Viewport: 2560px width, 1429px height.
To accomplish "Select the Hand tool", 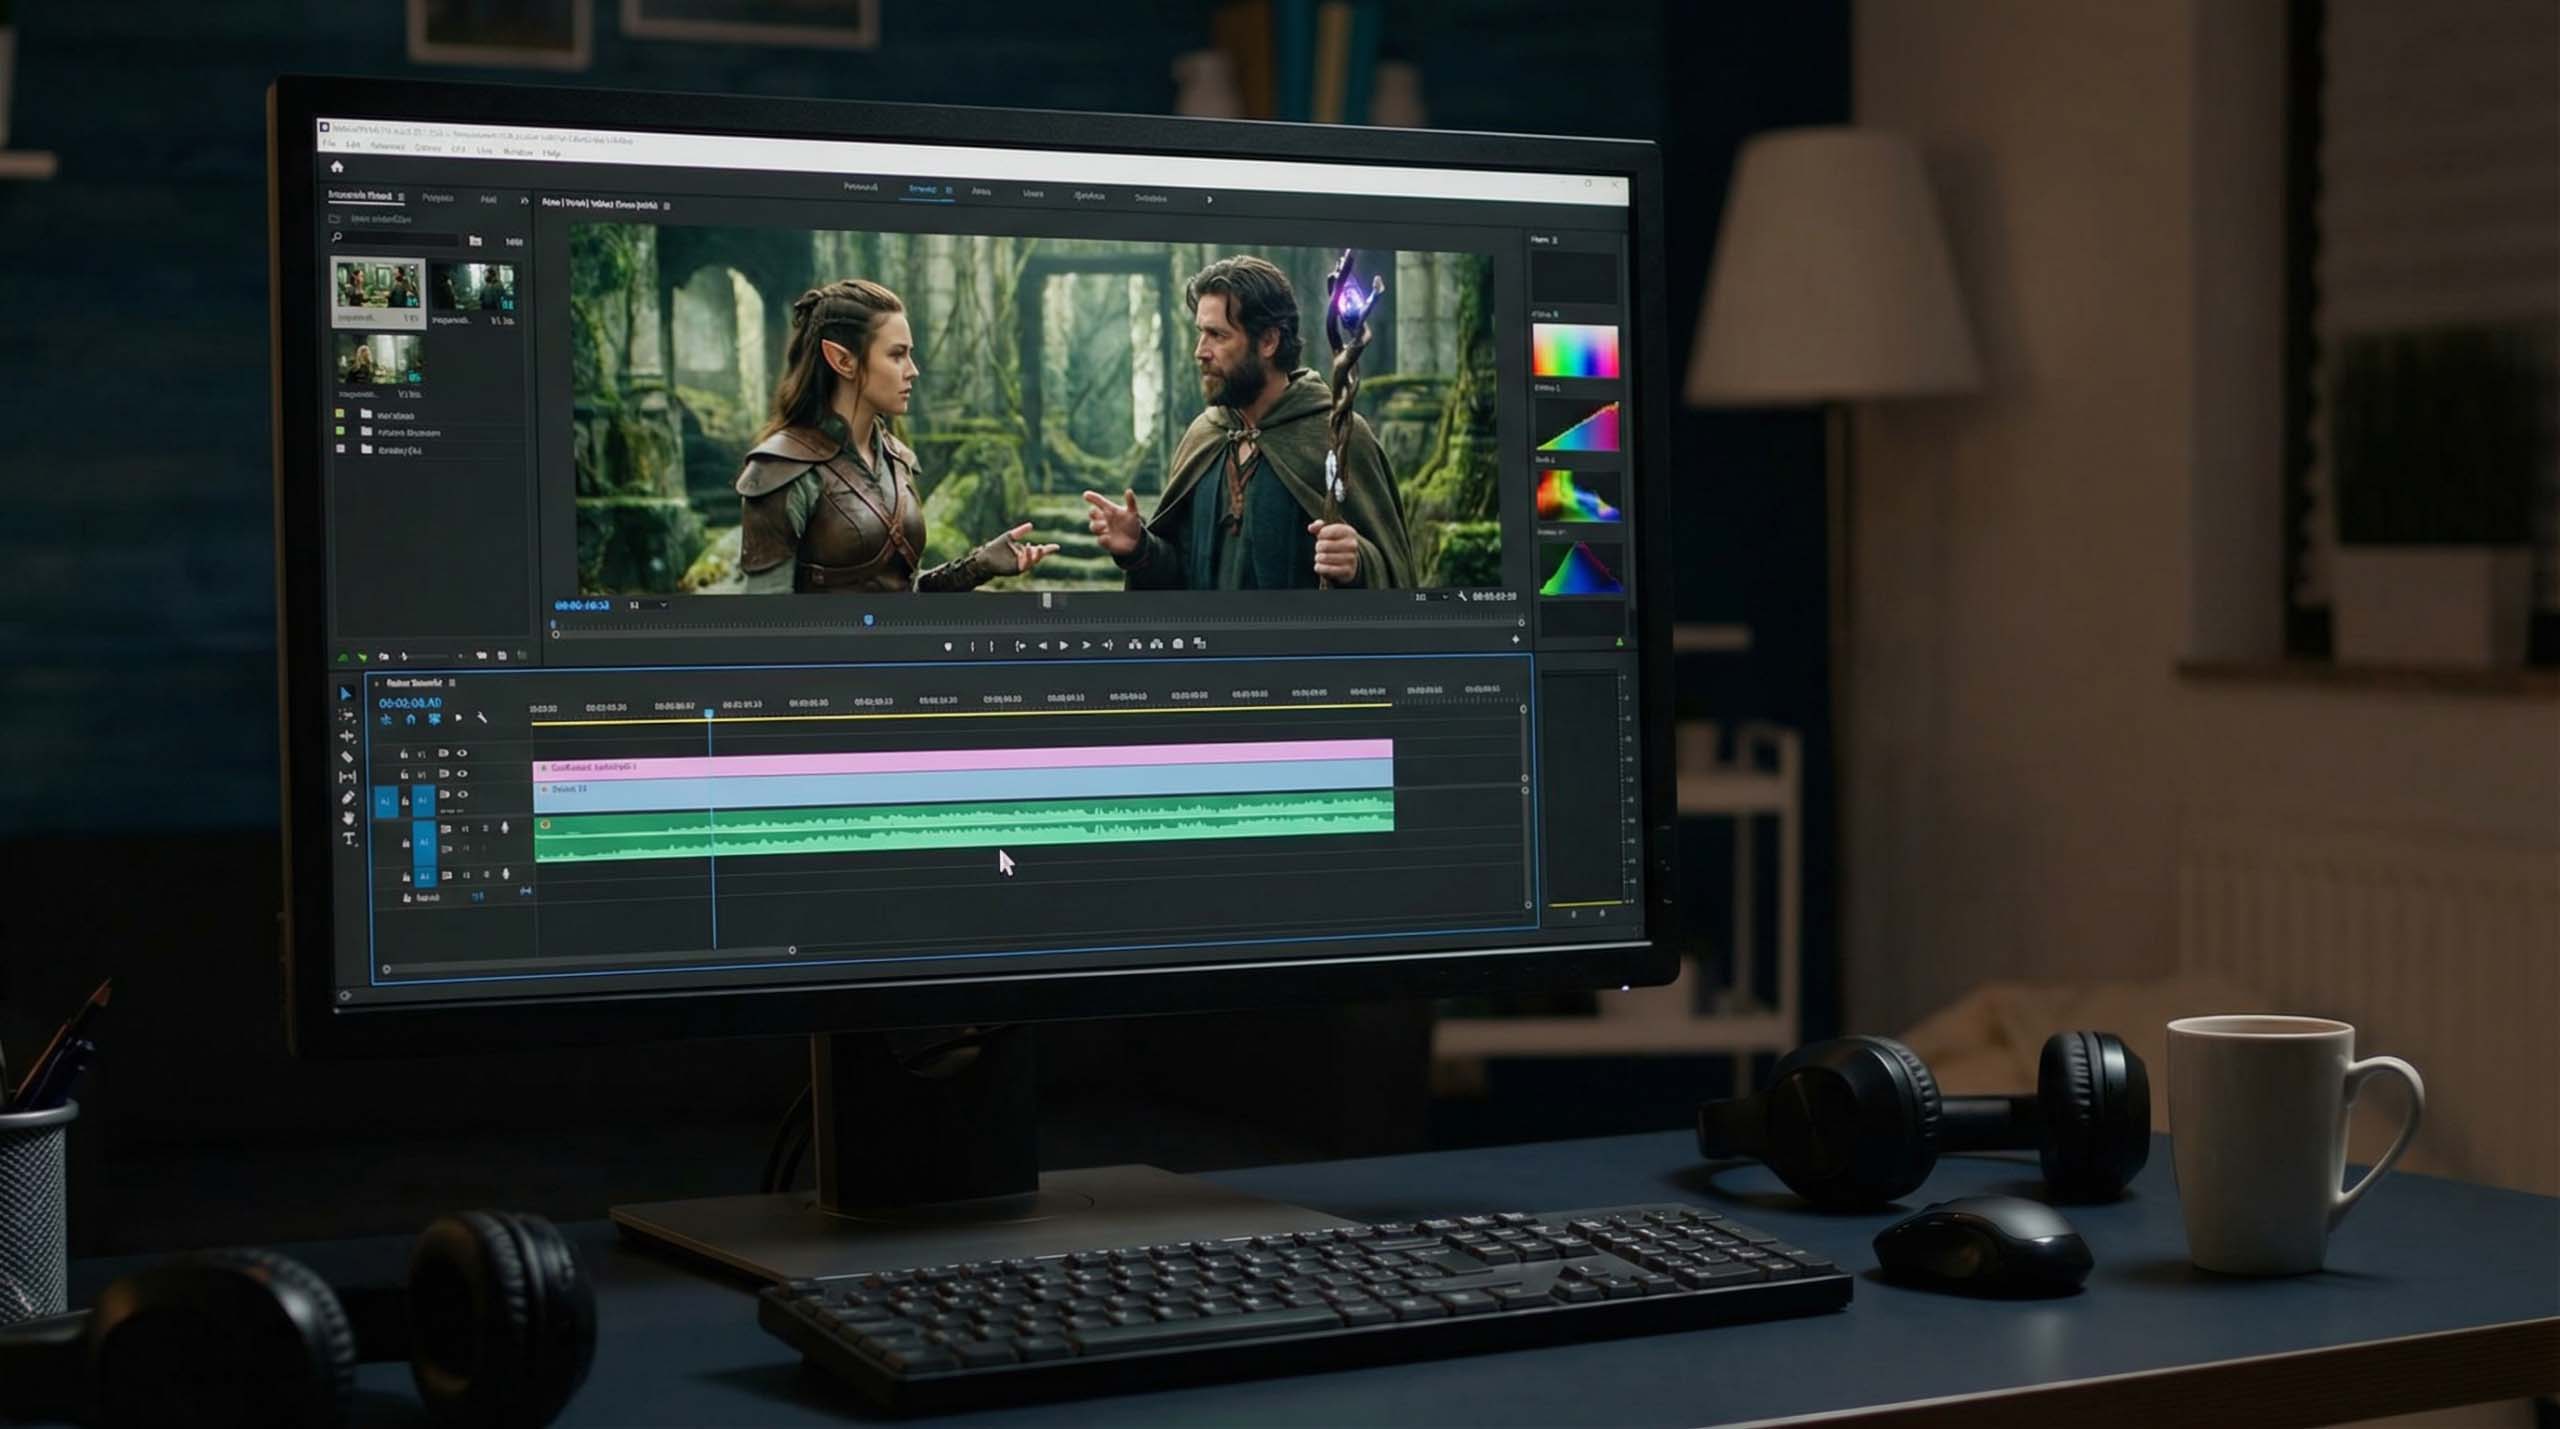I will (348, 819).
